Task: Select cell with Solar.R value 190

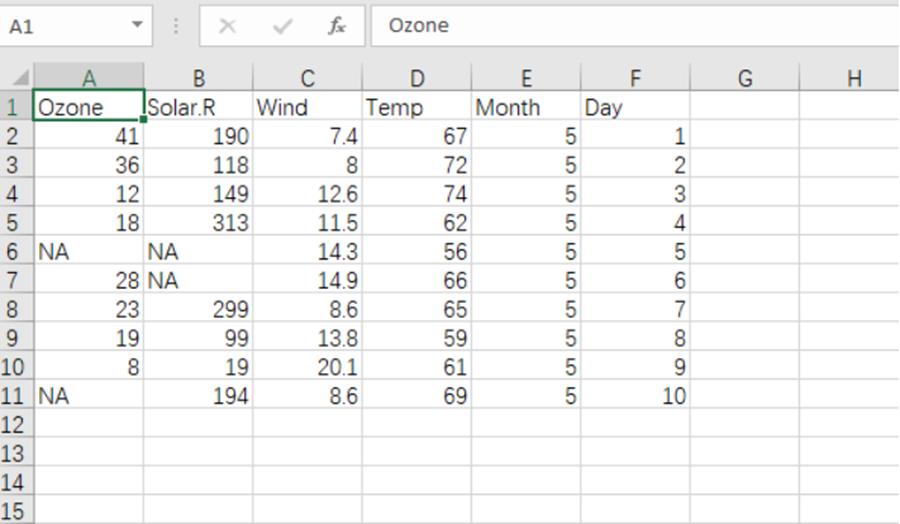Action: 198,135
